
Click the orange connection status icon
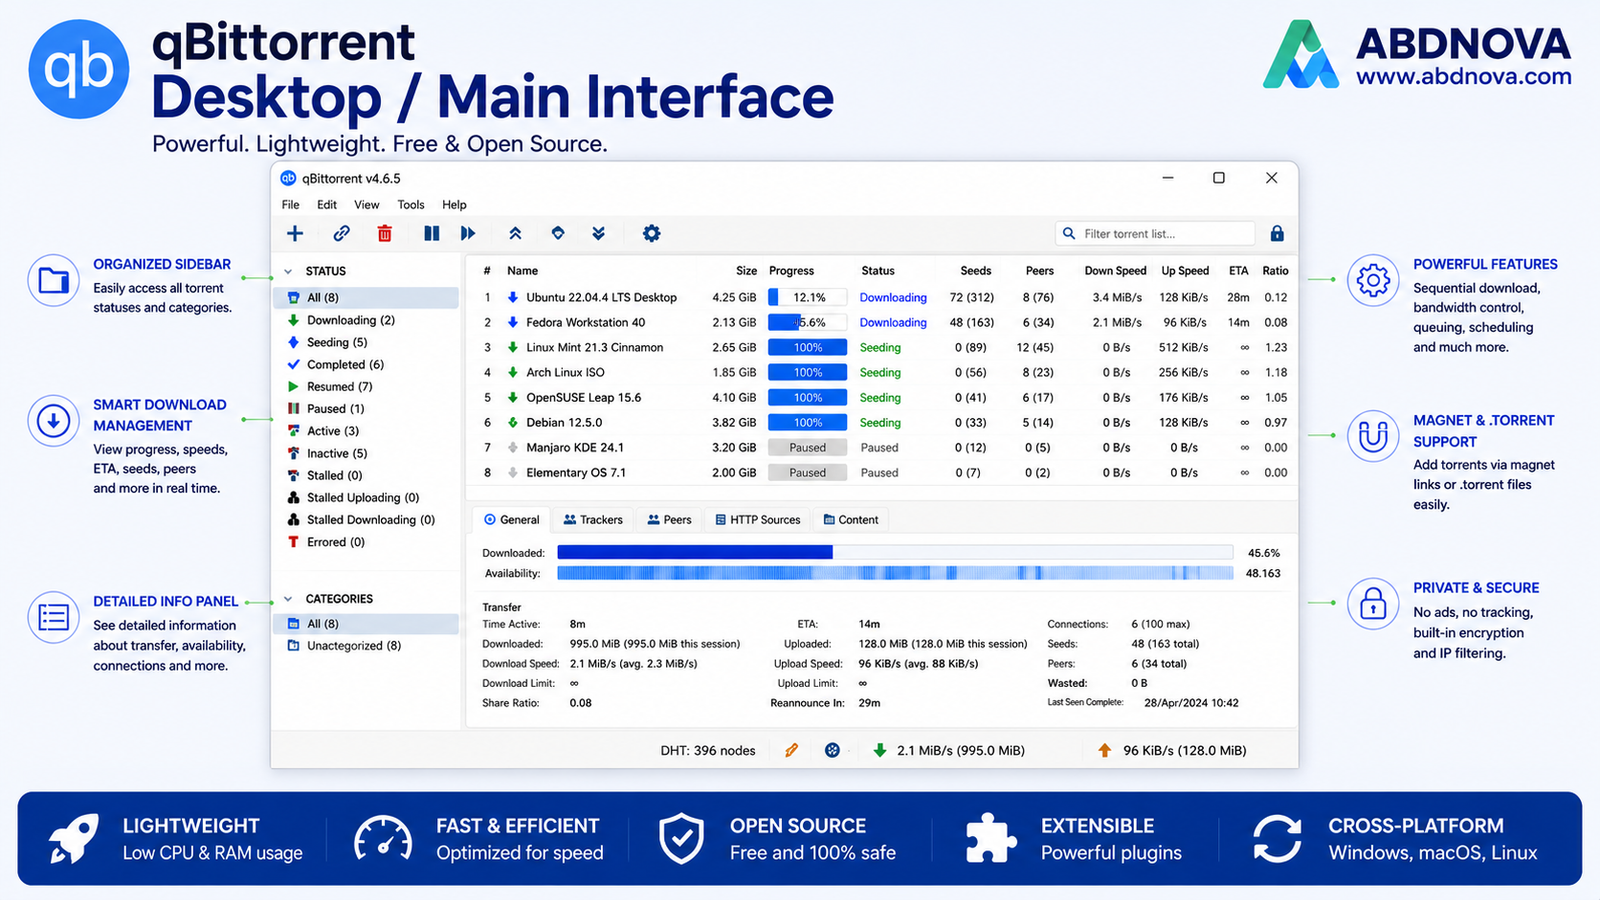coord(791,750)
